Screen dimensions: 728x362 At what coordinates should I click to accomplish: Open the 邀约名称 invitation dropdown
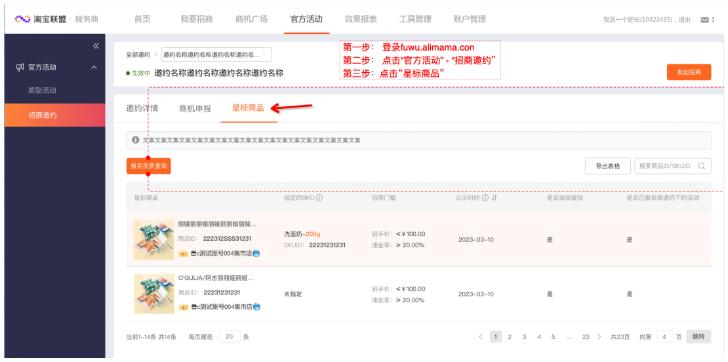click(216, 54)
